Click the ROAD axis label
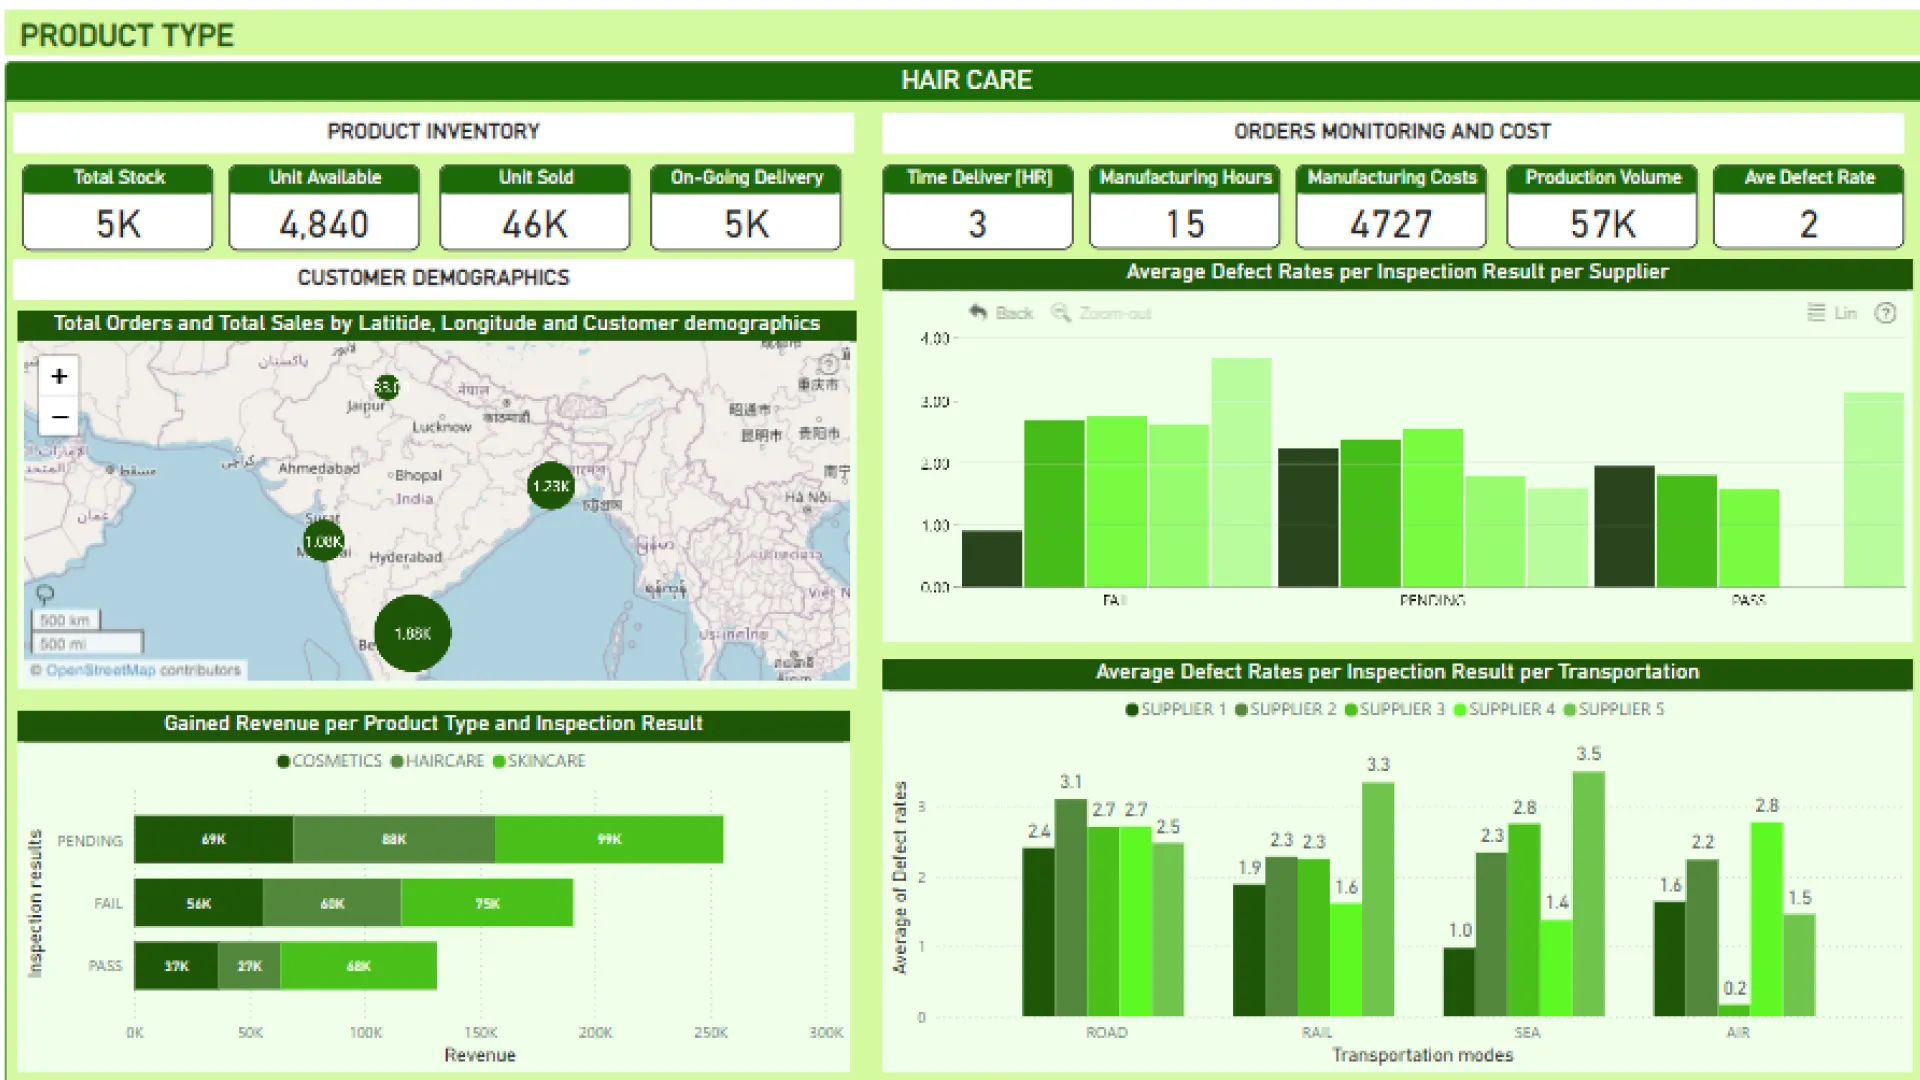This screenshot has width=1920, height=1080. (1106, 1032)
